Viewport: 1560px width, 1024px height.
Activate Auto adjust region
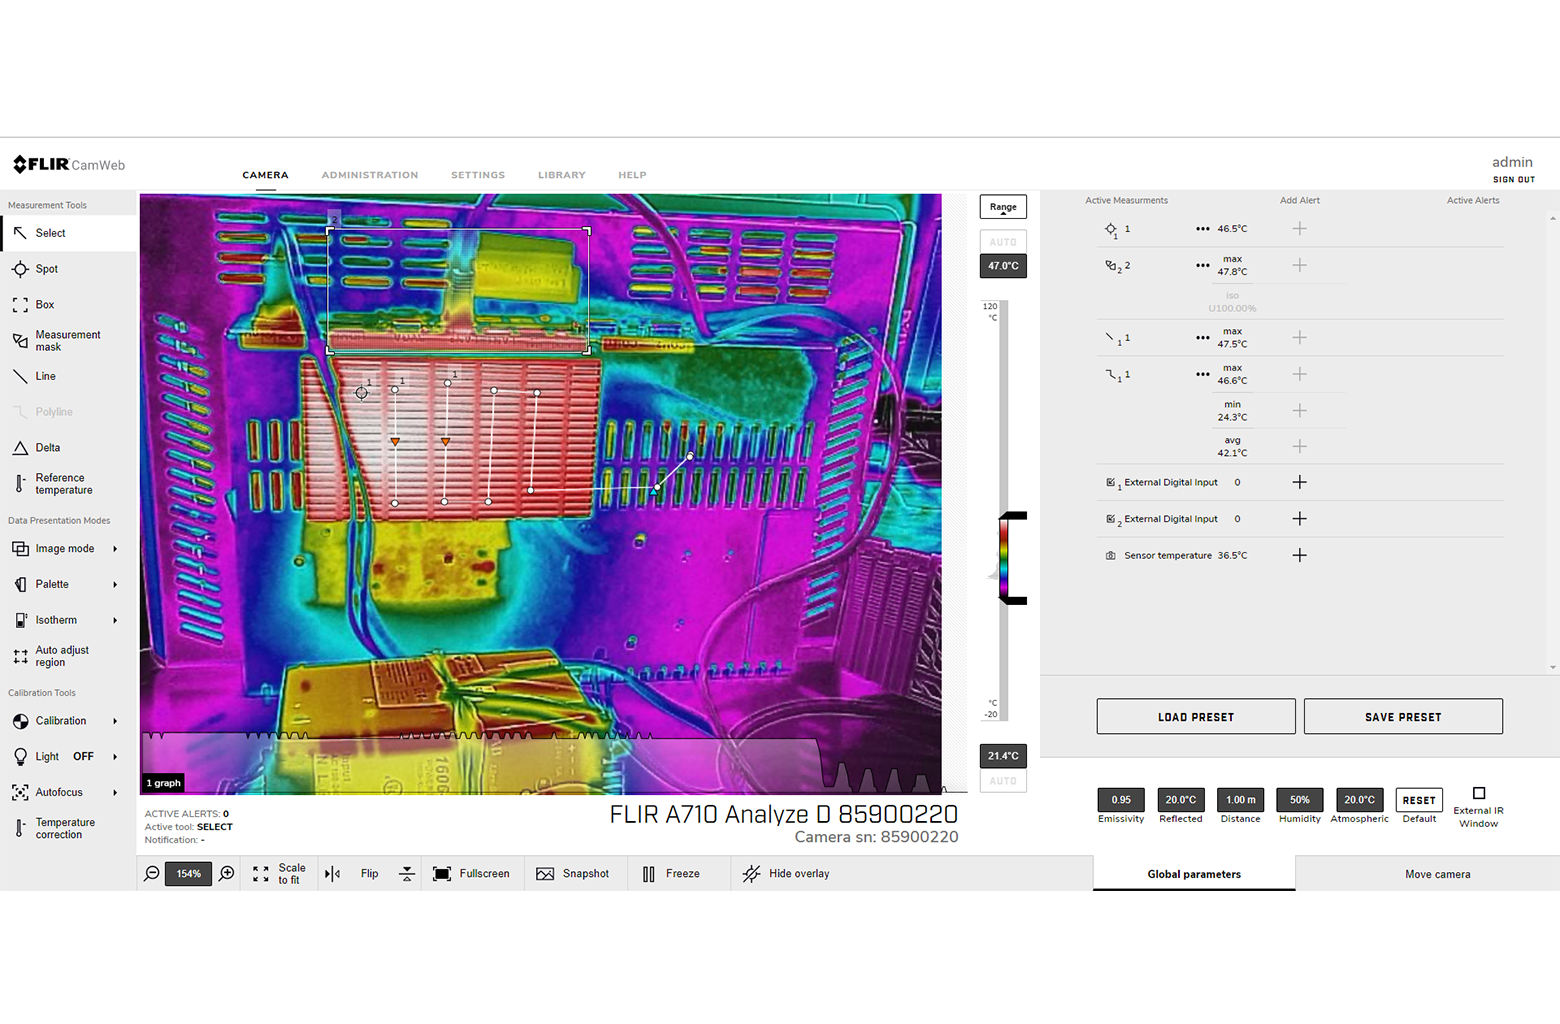[x=68, y=656]
